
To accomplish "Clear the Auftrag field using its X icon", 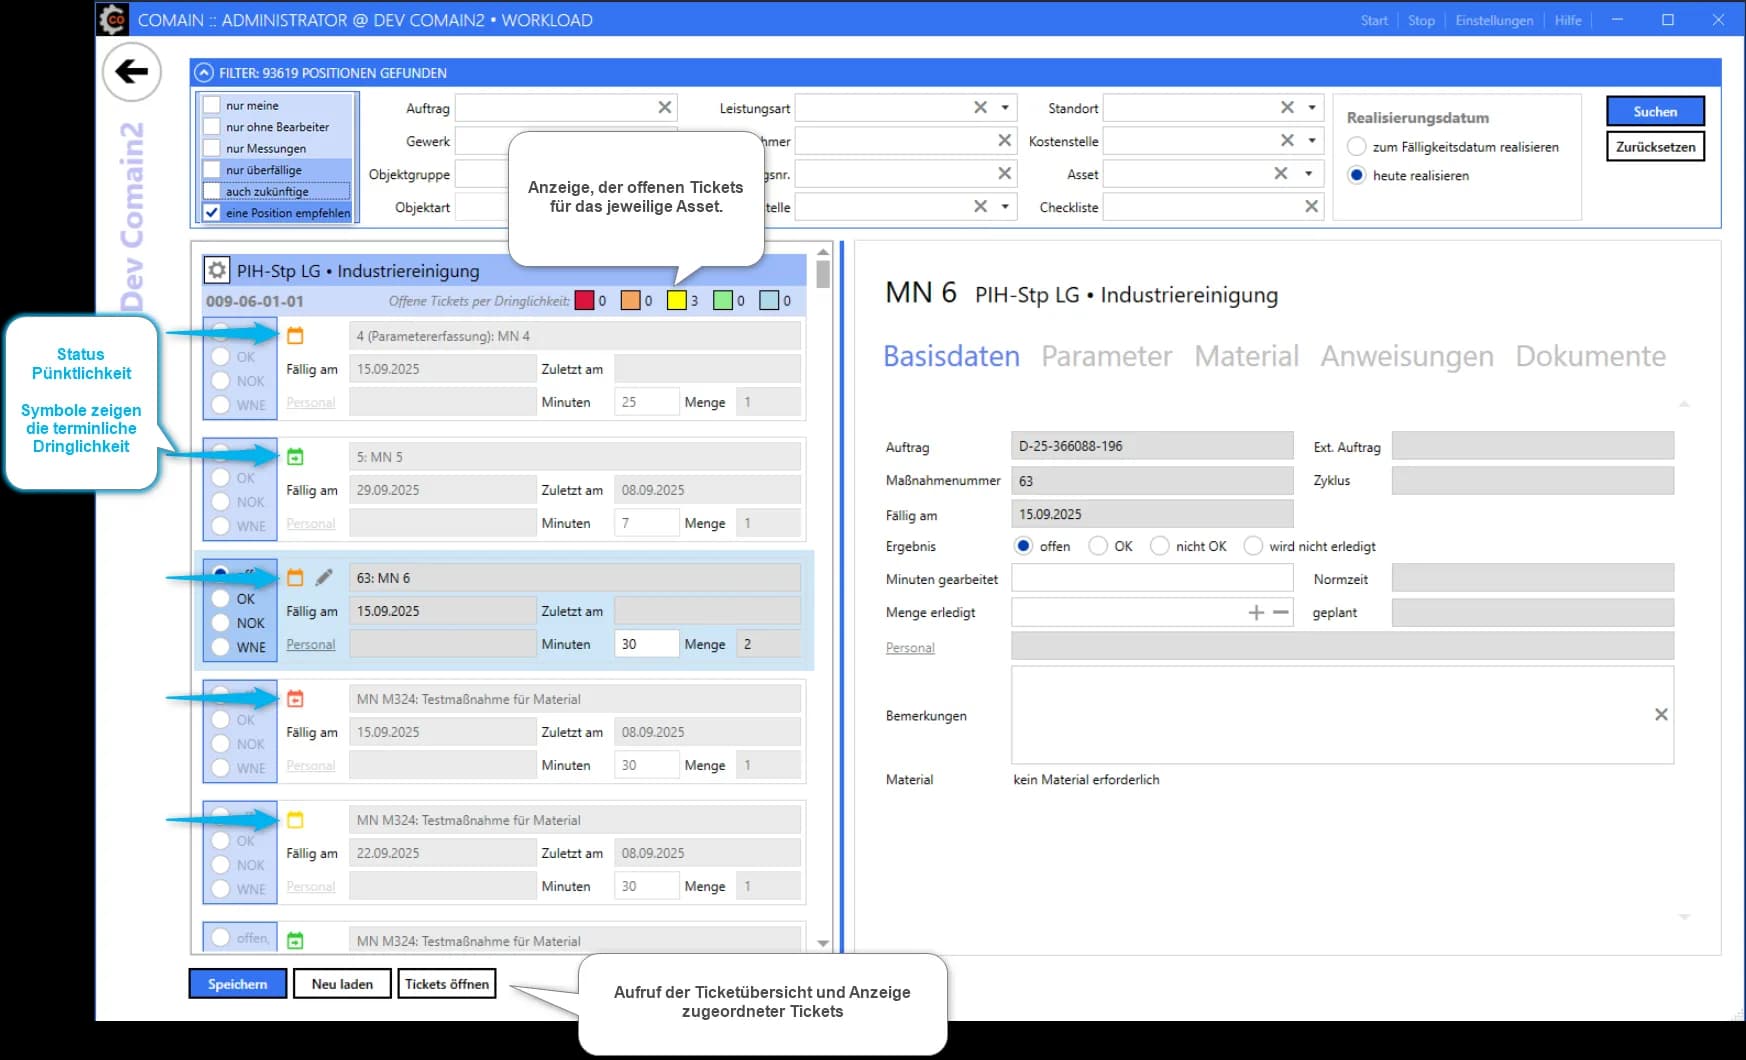I will pyautogui.click(x=665, y=107).
